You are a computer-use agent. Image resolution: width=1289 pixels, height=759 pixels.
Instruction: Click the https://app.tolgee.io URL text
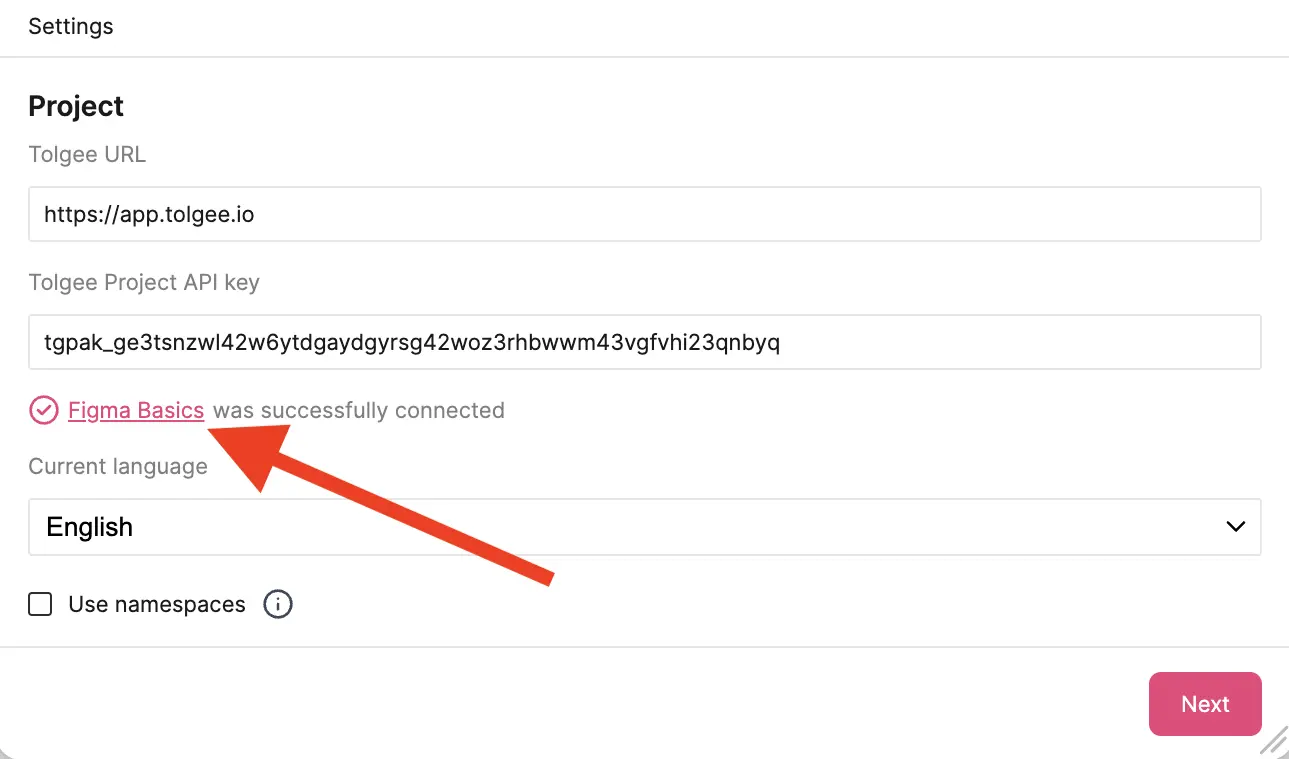(149, 214)
